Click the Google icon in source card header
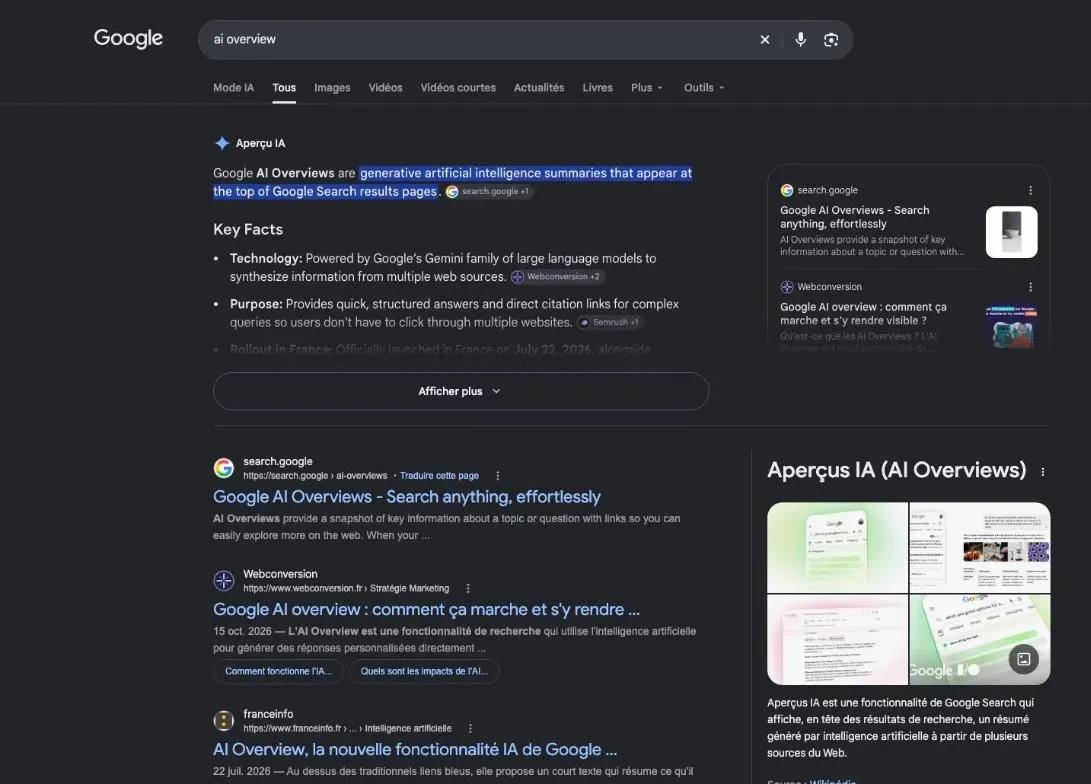 pos(787,191)
